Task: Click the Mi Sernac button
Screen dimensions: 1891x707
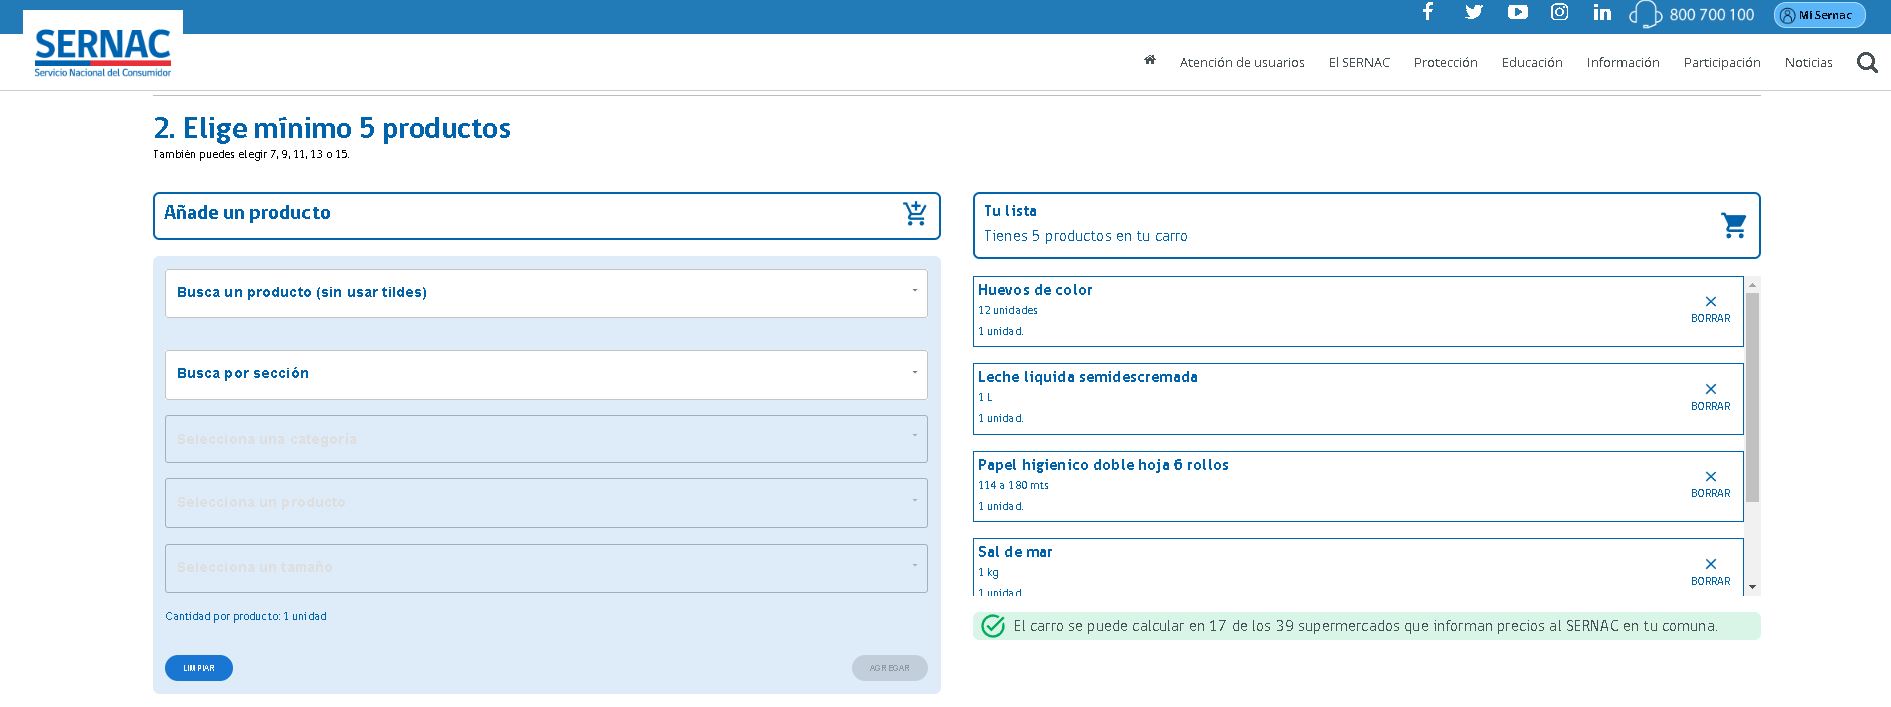Action: 1819,15
